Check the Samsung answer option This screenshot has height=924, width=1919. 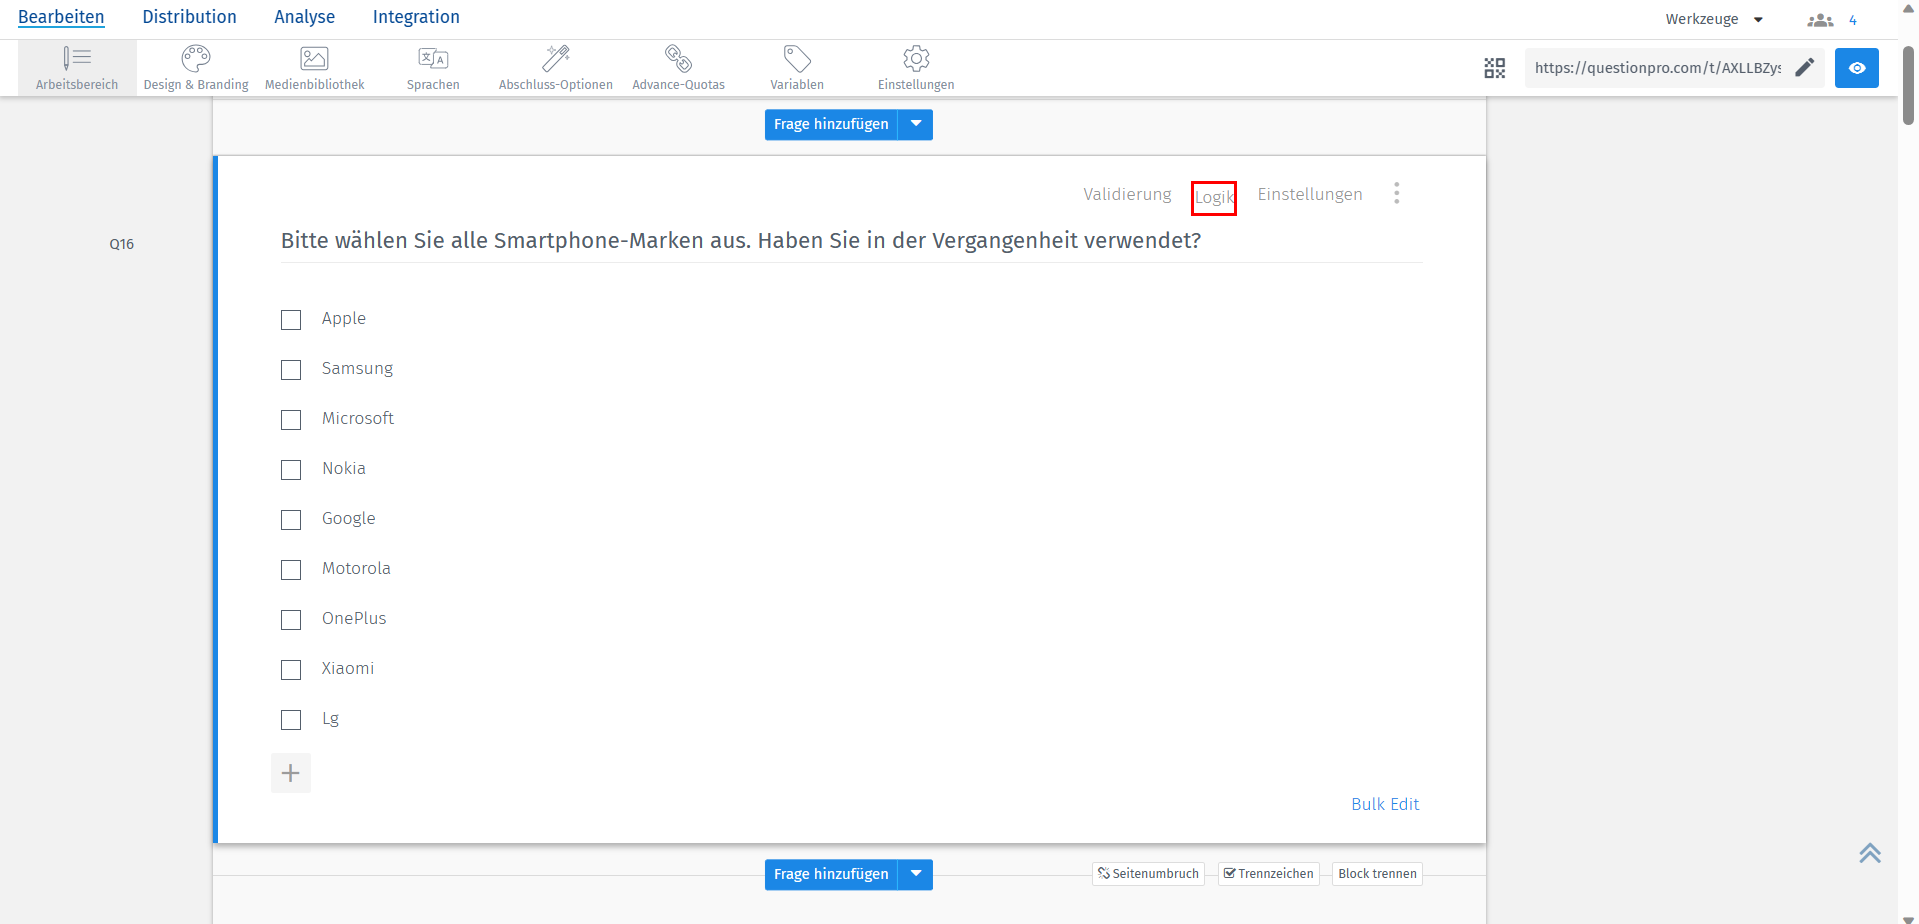(291, 369)
